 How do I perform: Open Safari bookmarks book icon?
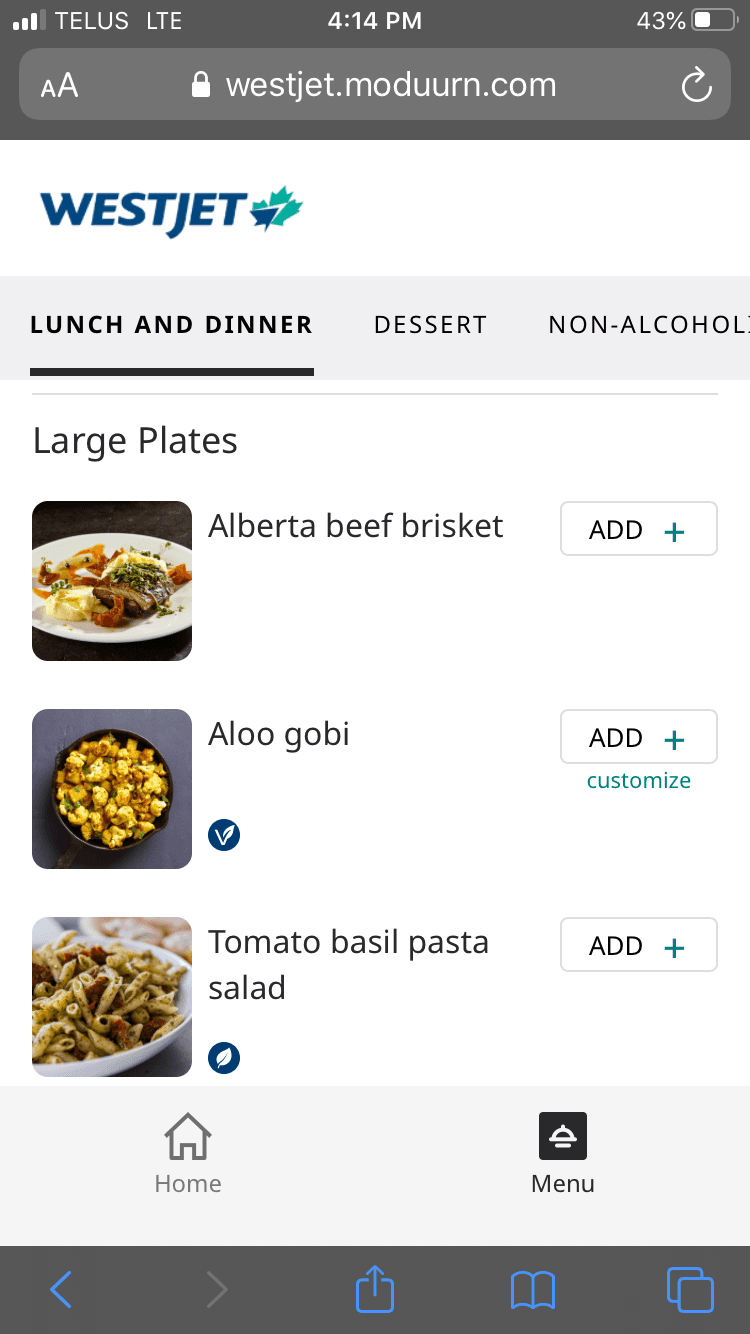[533, 1290]
